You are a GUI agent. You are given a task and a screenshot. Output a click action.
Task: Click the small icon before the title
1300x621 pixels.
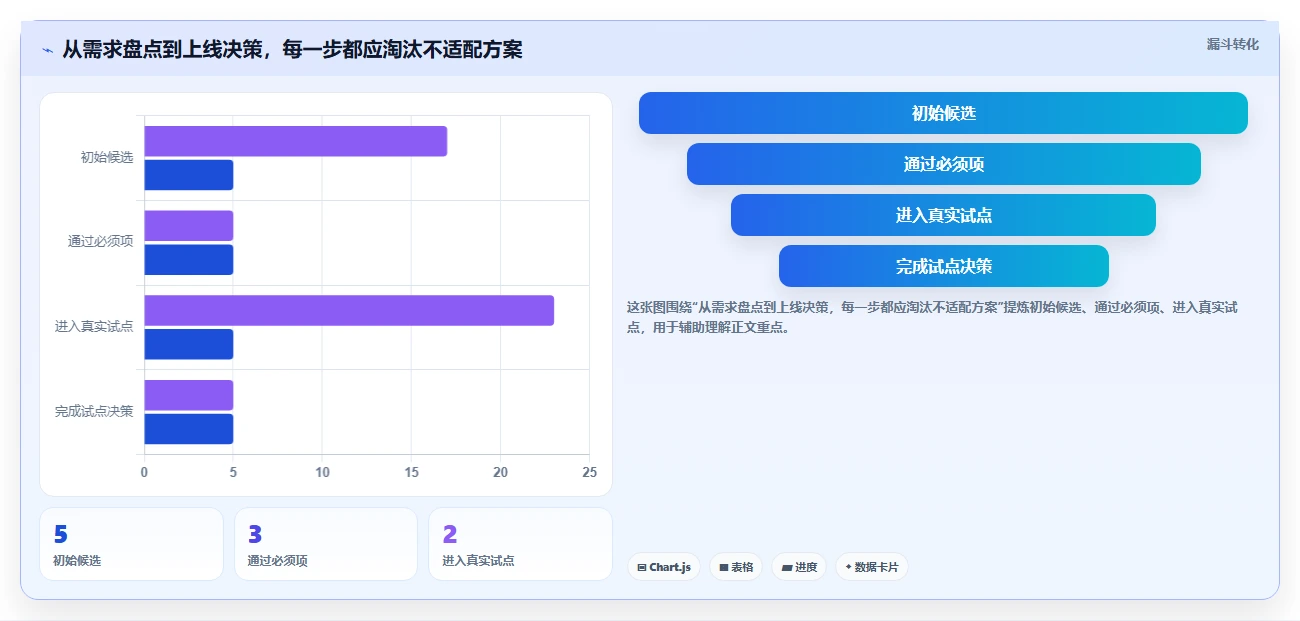tap(47, 50)
